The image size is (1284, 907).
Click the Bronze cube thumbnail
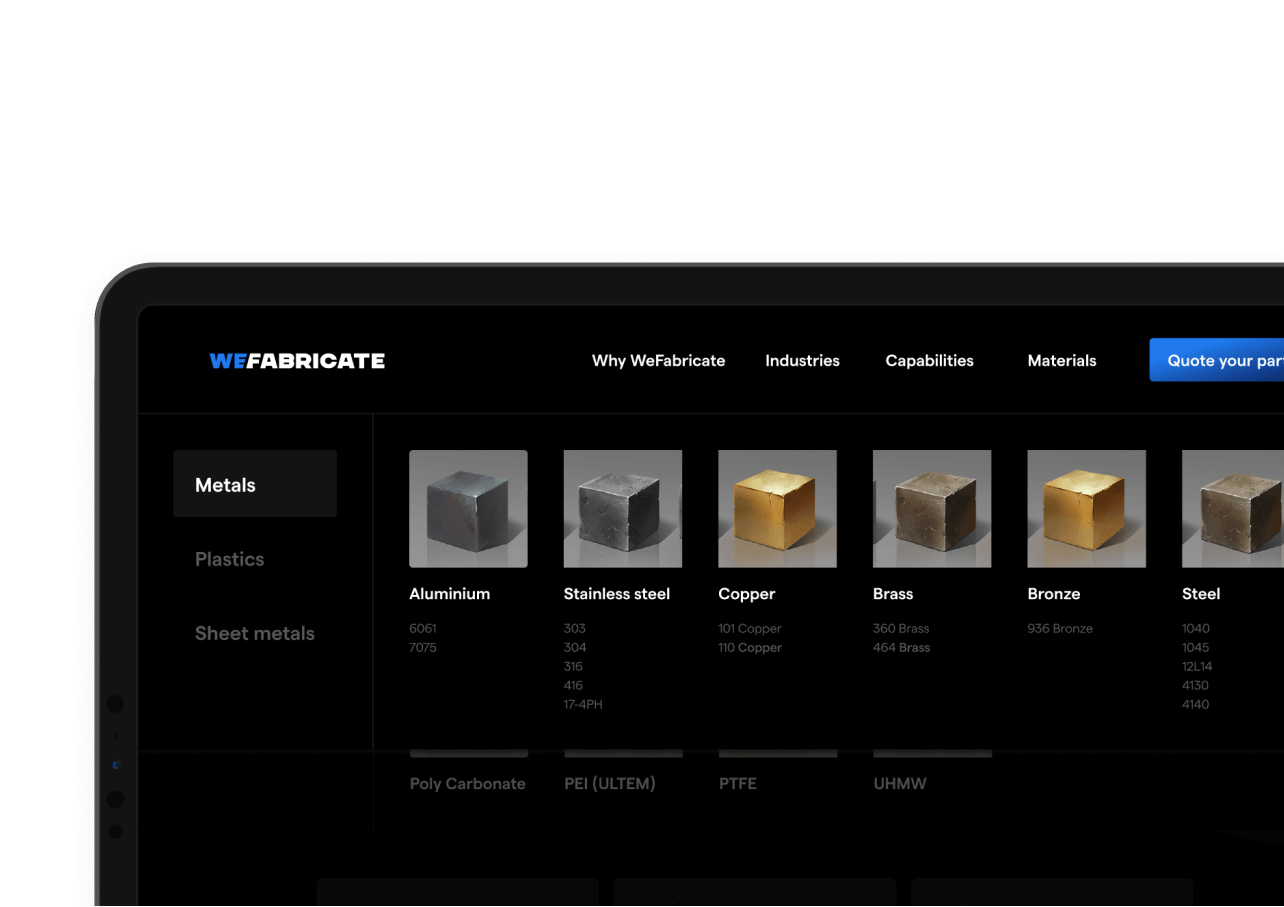point(1087,509)
